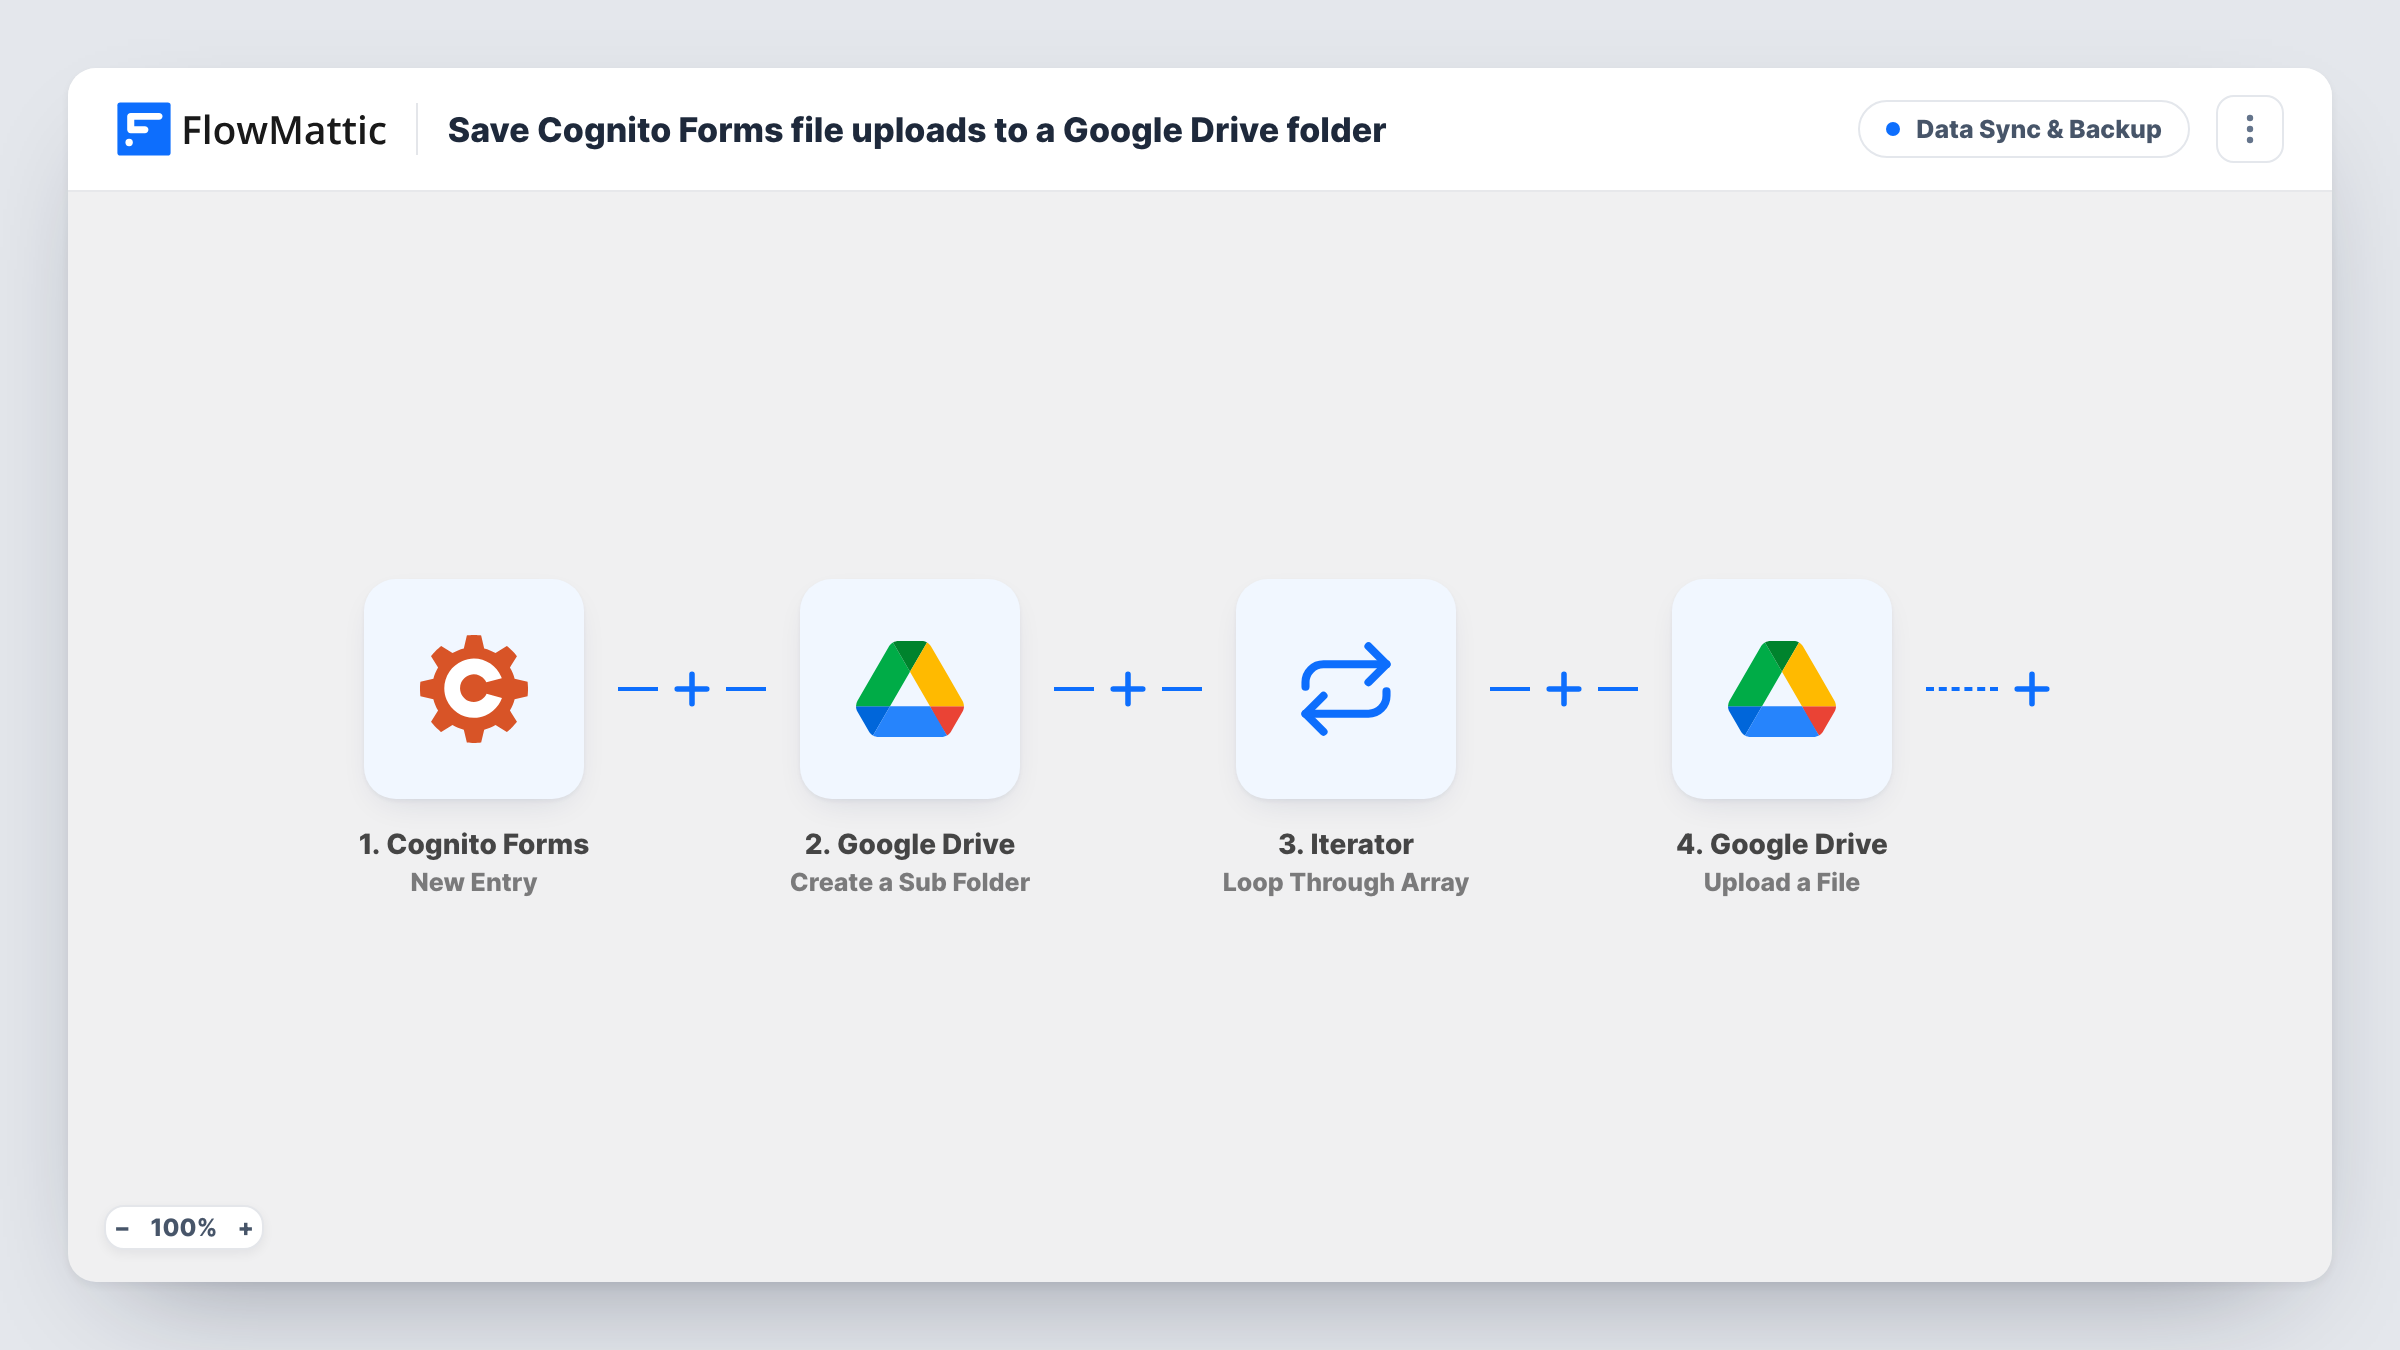Click the 'Create a Sub Folder' subtitle

(910, 882)
